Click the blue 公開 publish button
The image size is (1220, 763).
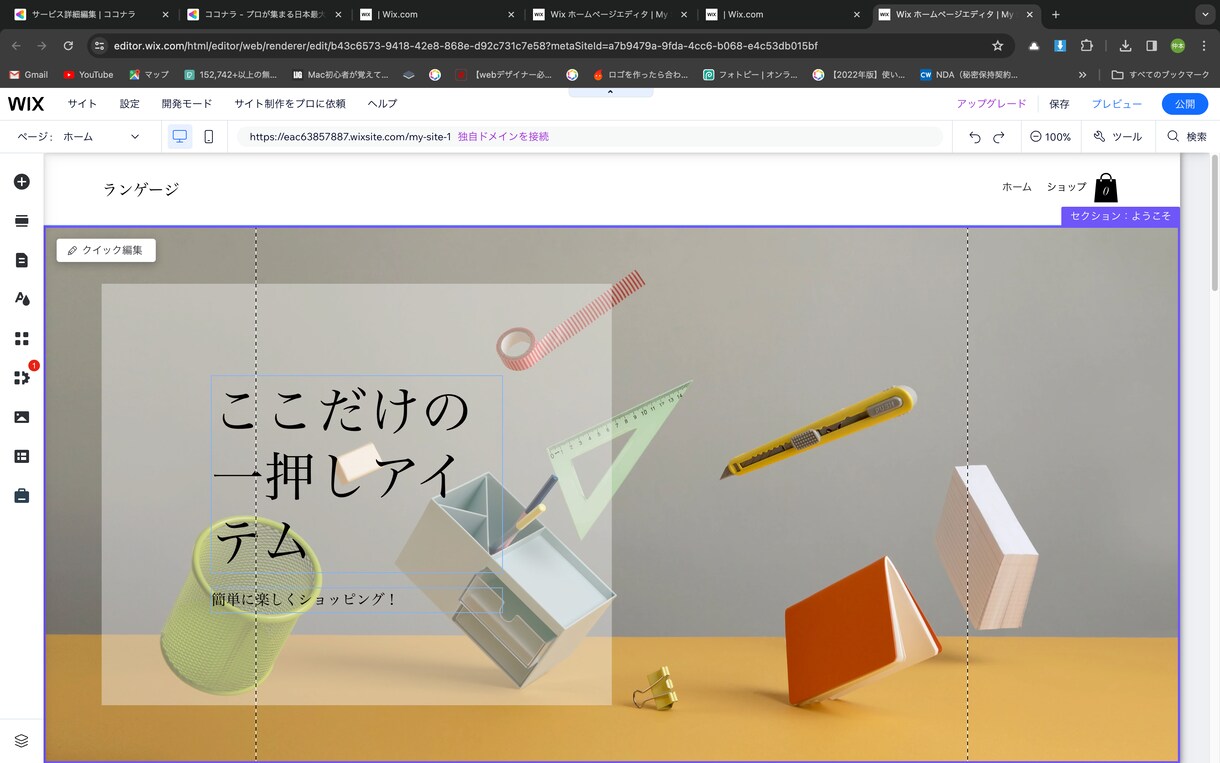(1185, 104)
